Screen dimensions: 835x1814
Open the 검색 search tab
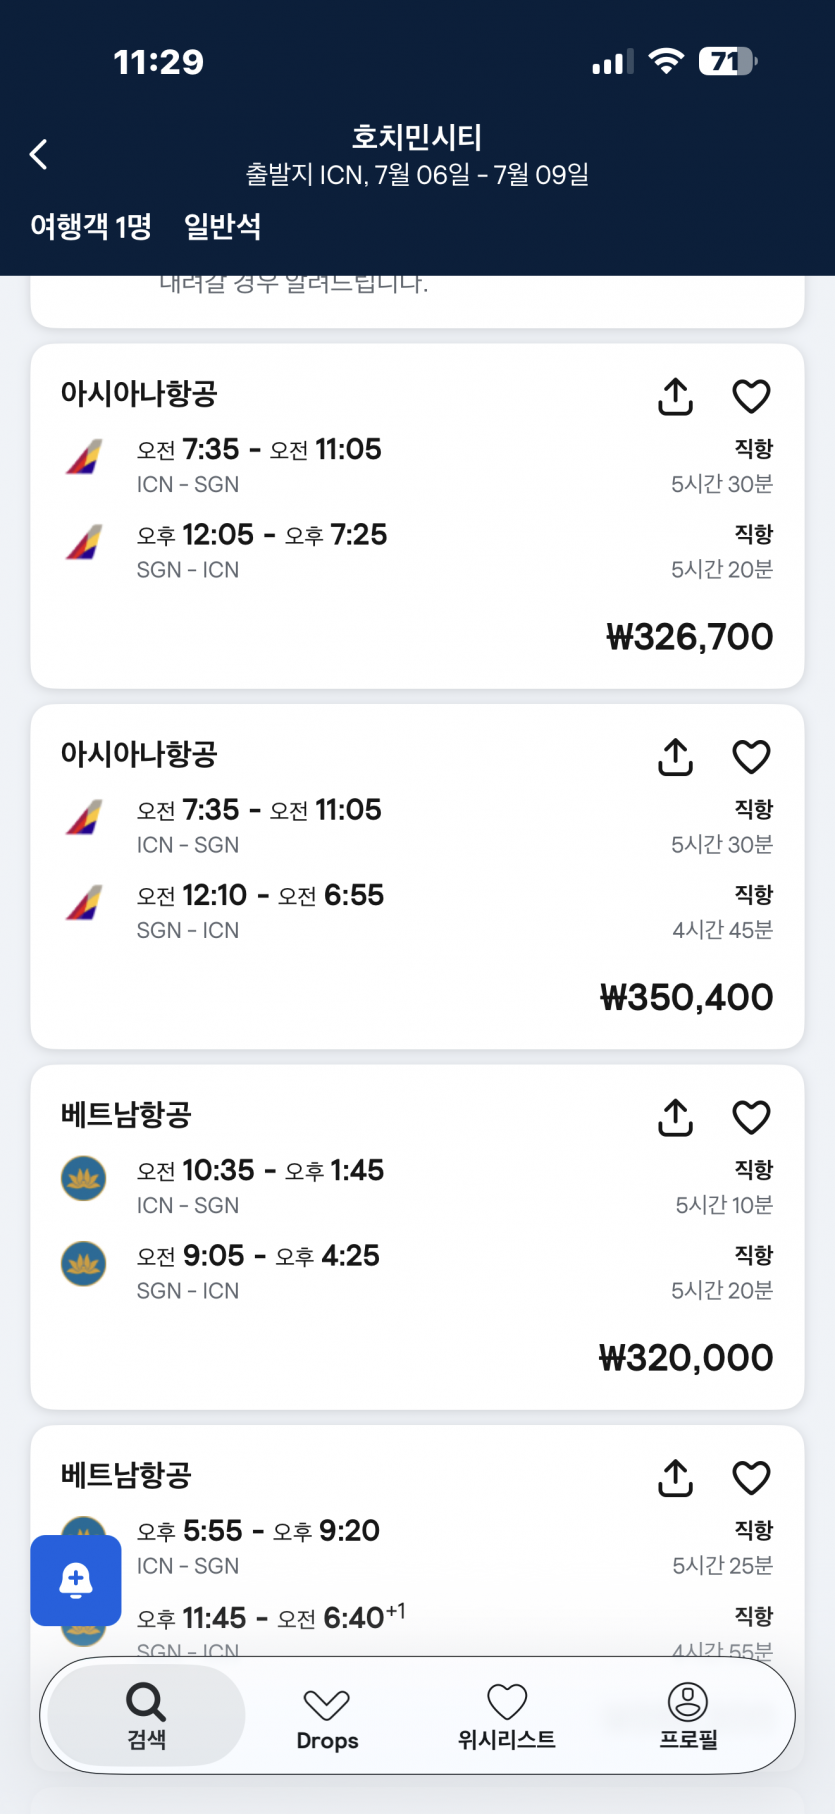point(146,1715)
